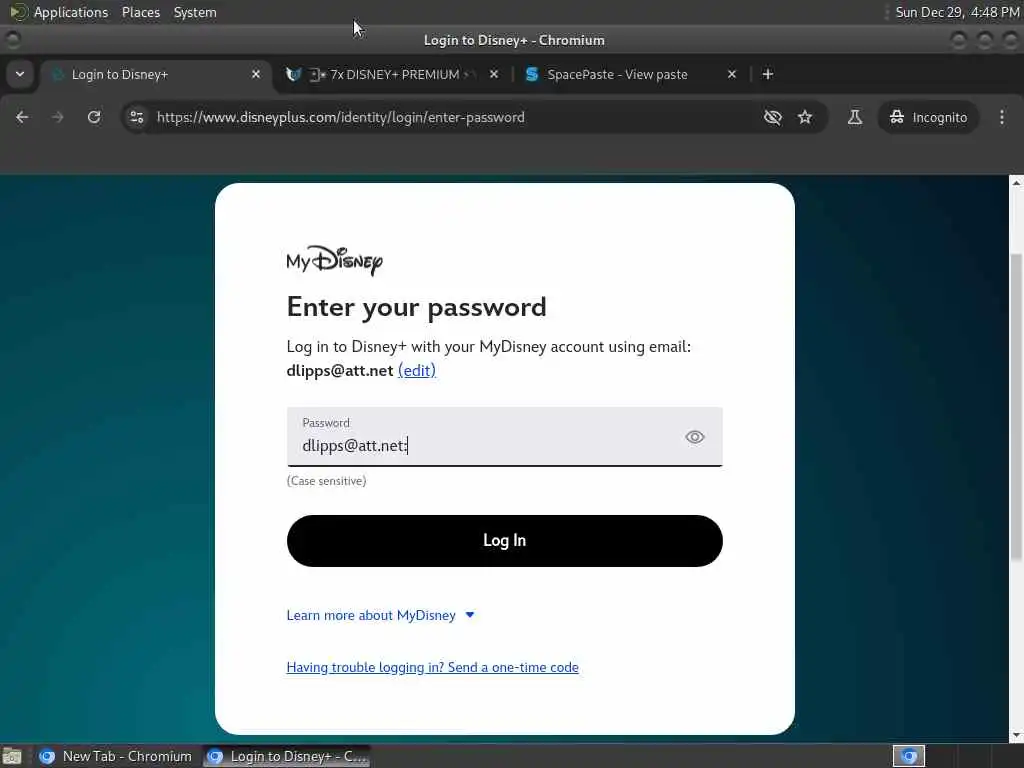Click the Enter your password heading

(x=417, y=307)
